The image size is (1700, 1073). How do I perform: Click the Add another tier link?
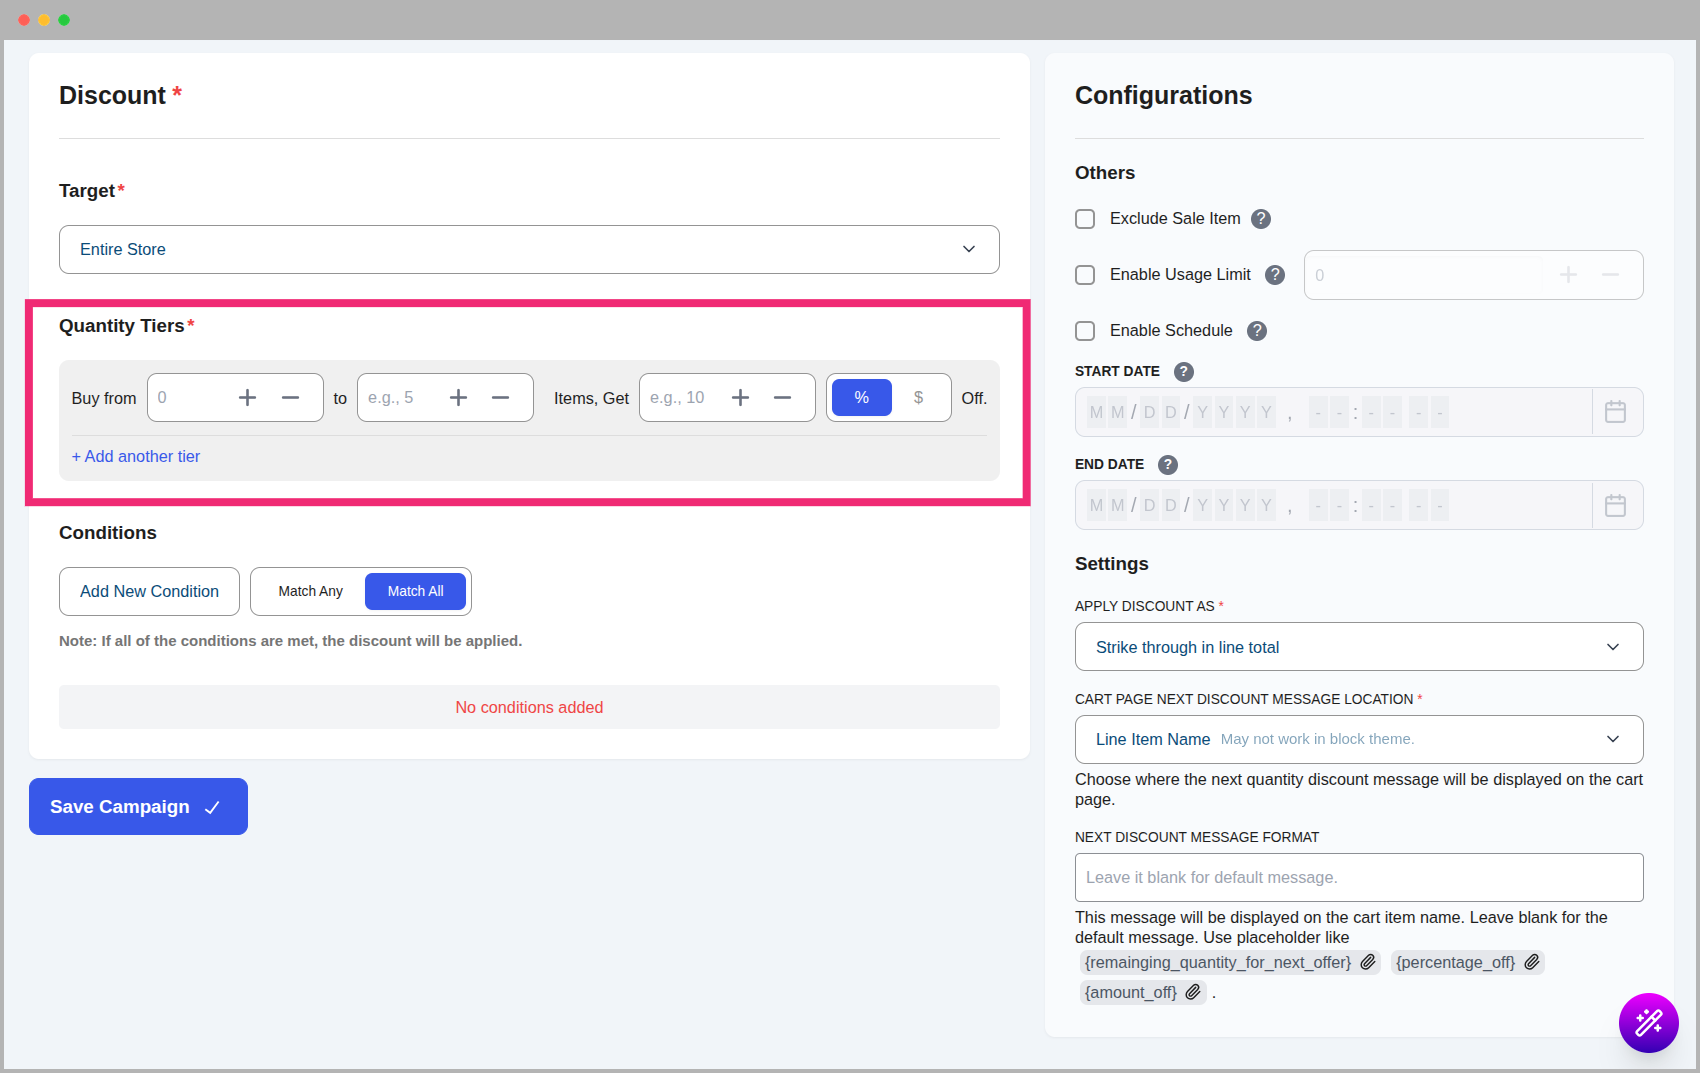click(136, 456)
